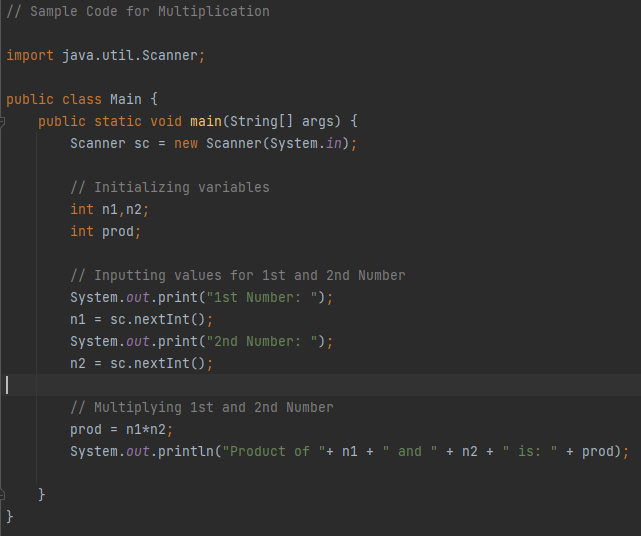Click the class closing brace
Viewport: 641px width, 536px height.
10,517
